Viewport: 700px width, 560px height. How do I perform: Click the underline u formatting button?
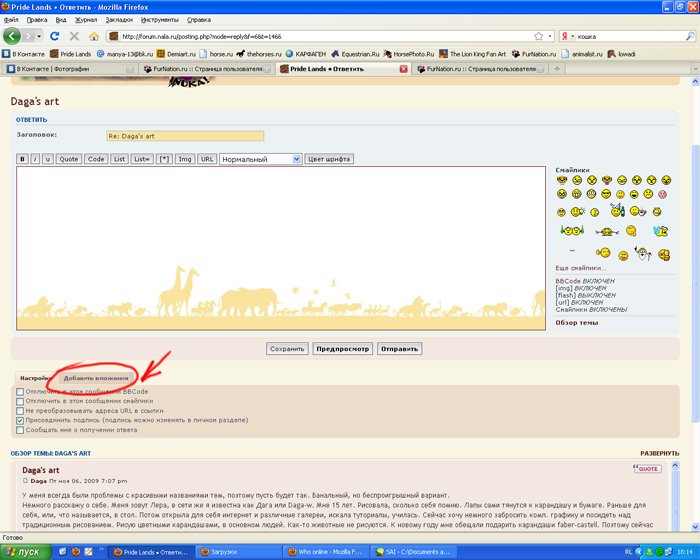[47, 159]
